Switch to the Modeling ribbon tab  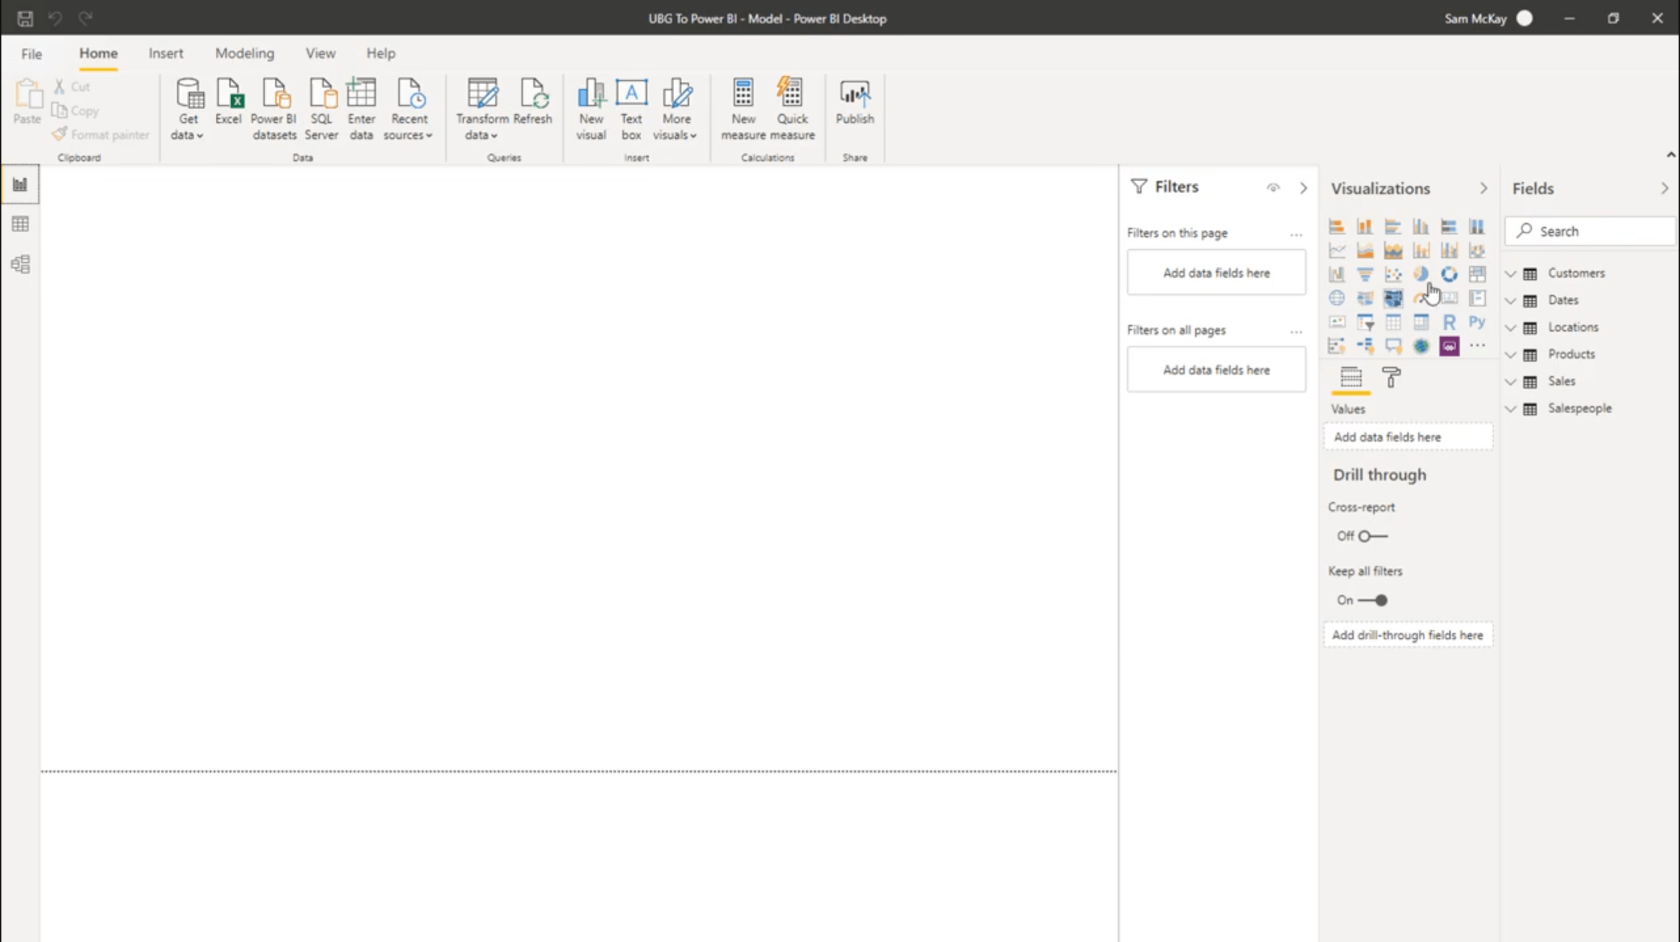[244, 53]
